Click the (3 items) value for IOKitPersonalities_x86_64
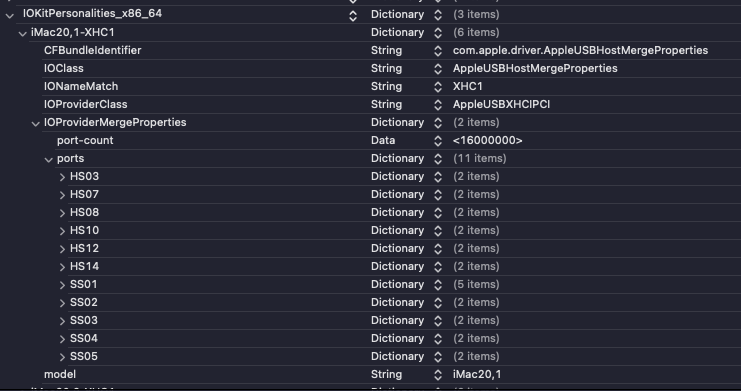The height and width of the screenshot is (391, 741). [x=476, y=14]
